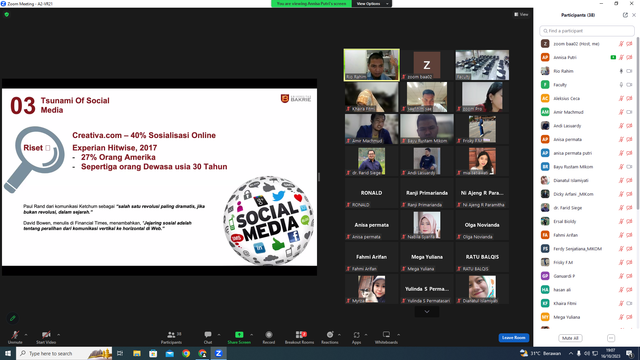Select hasan ali in participant list
The width and height of the screenshot is (640, 360).
pos(587,290)
